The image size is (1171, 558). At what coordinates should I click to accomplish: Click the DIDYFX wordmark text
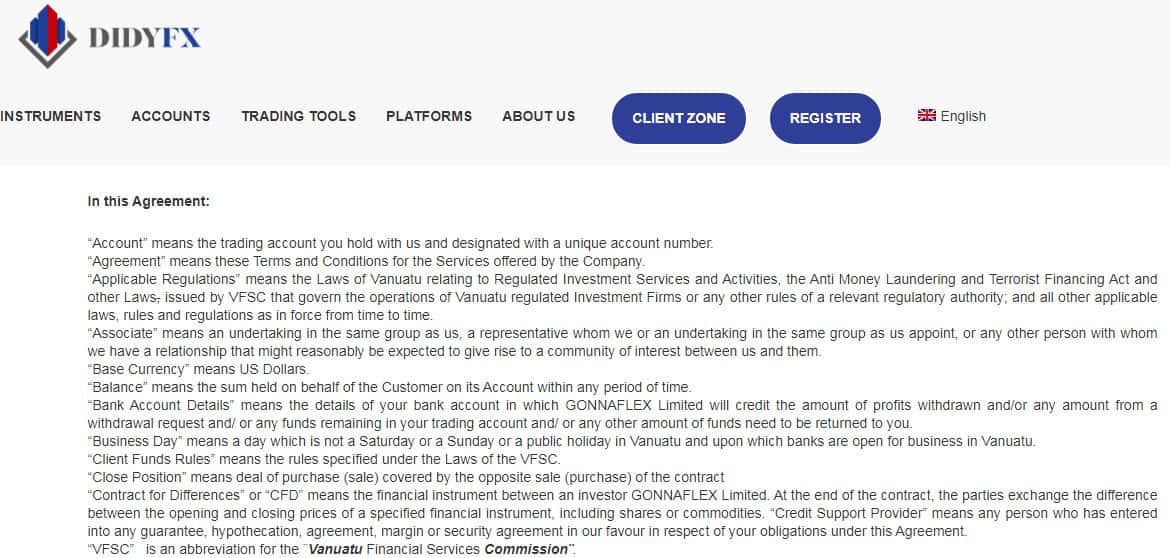click(145, 38)
